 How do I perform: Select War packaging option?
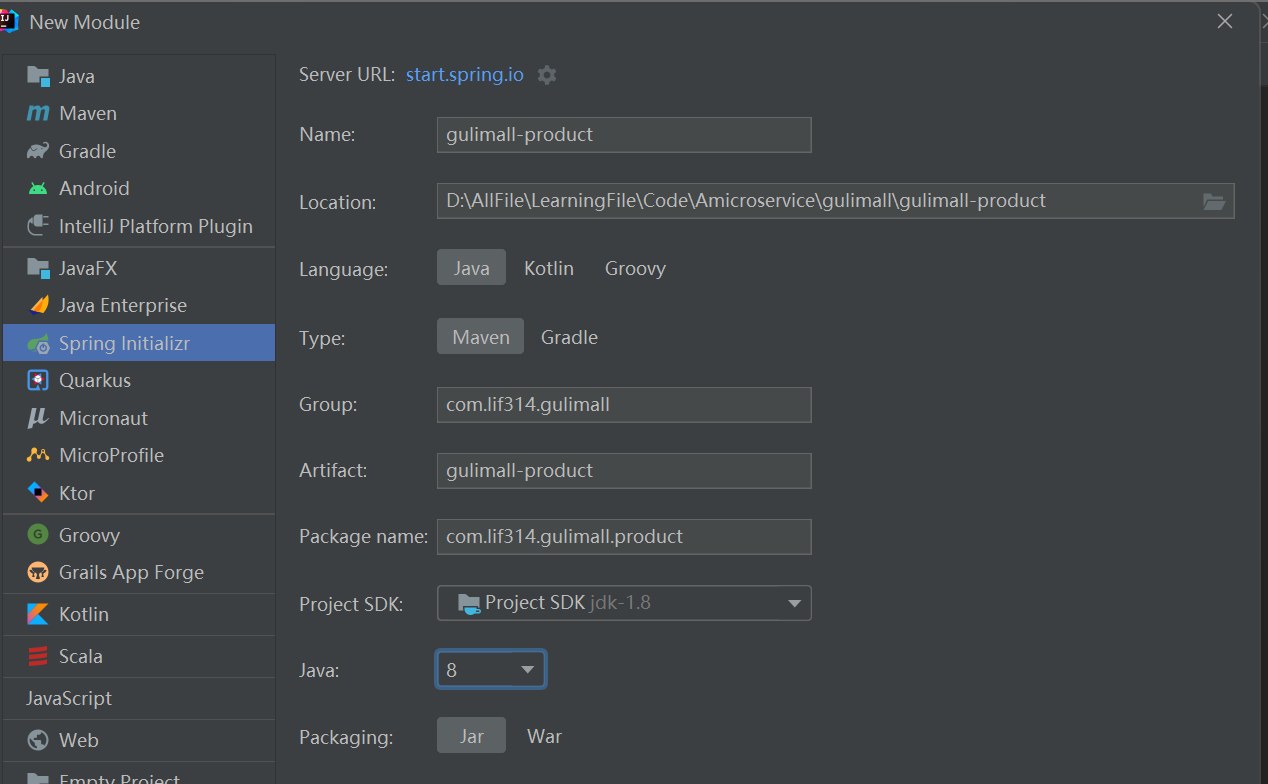coord(544,736)
